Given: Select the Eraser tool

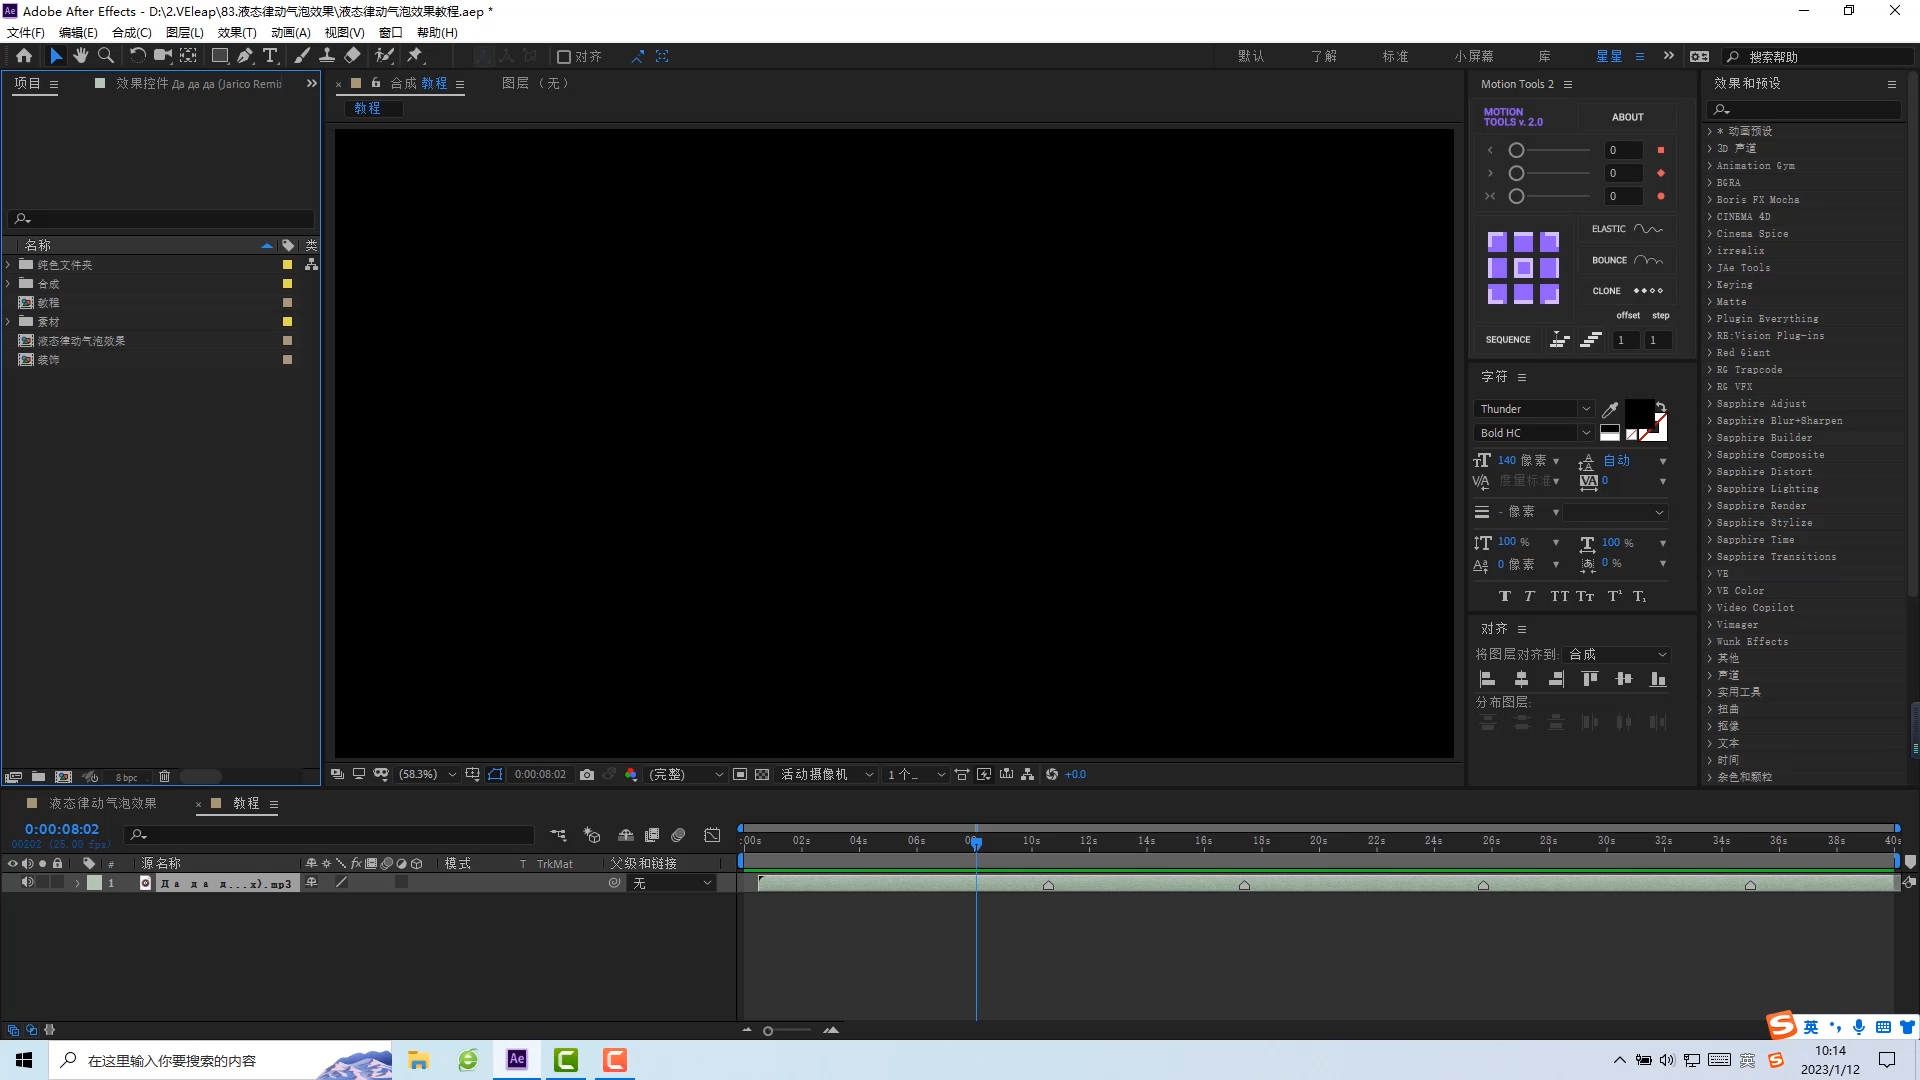Looking at the screenshot, I should tap(353, 56).
